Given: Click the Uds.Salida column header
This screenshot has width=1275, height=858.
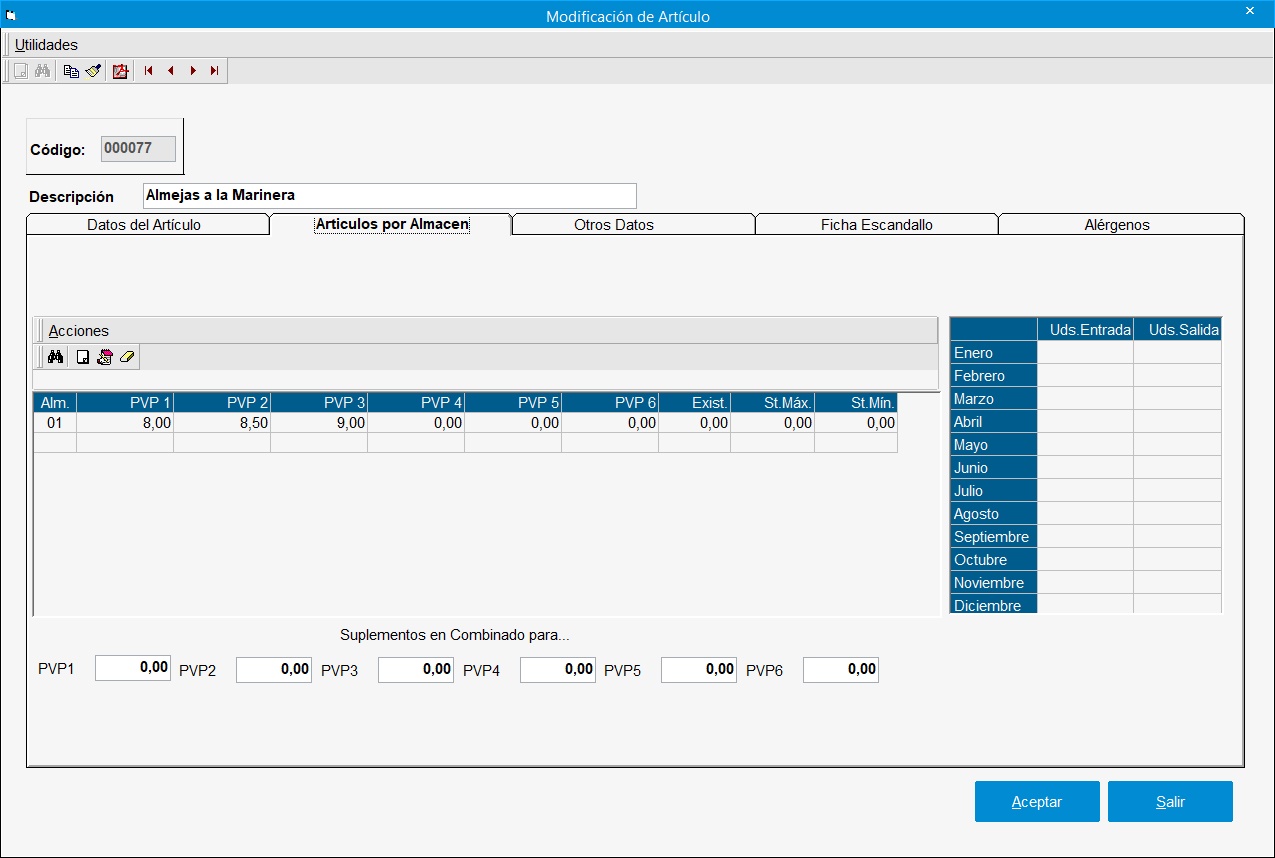Looking at the screenshot, I should click(x=1178, y=329).
